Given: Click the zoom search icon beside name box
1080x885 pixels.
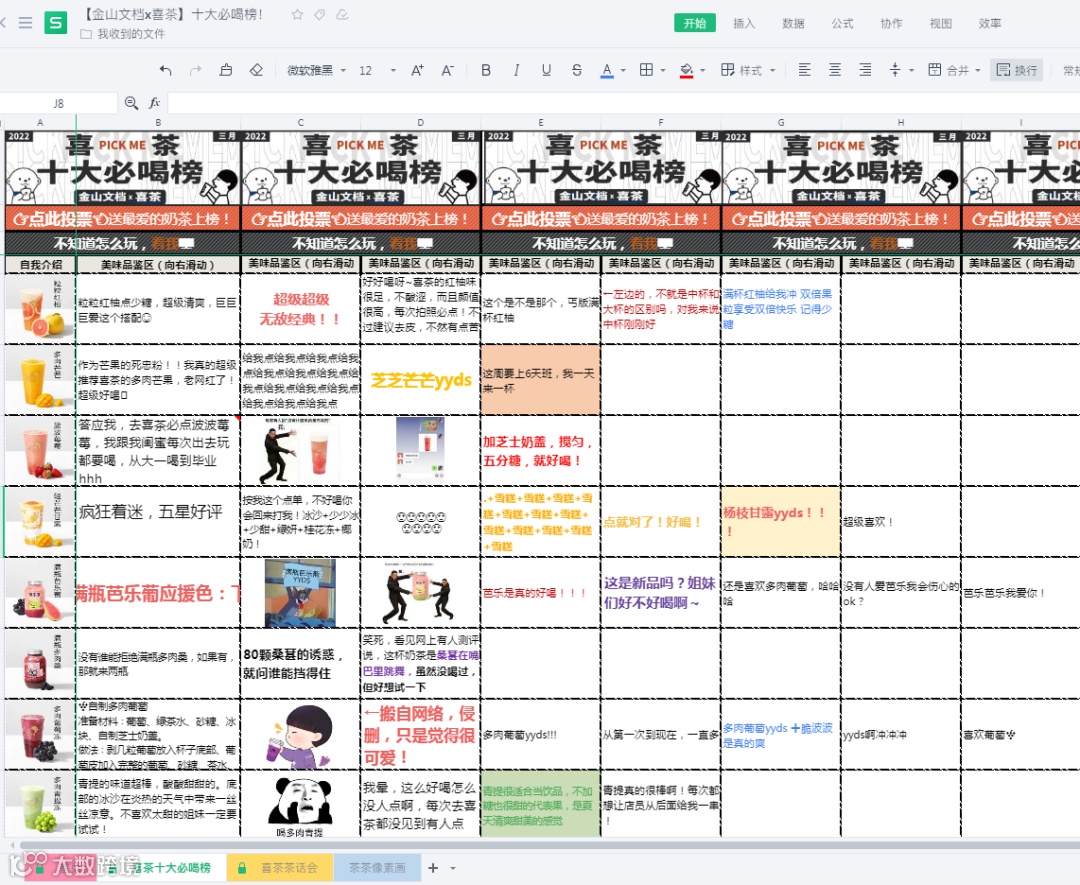Looking at the screenshot, I should 131,103.
